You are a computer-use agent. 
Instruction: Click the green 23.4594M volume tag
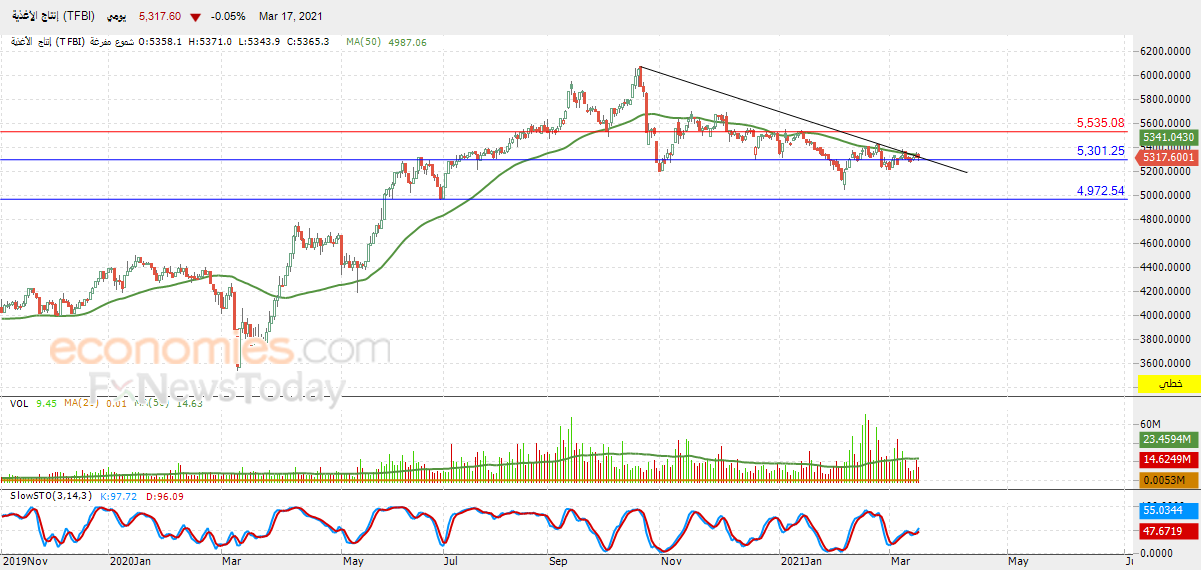tap(1168, 439)
